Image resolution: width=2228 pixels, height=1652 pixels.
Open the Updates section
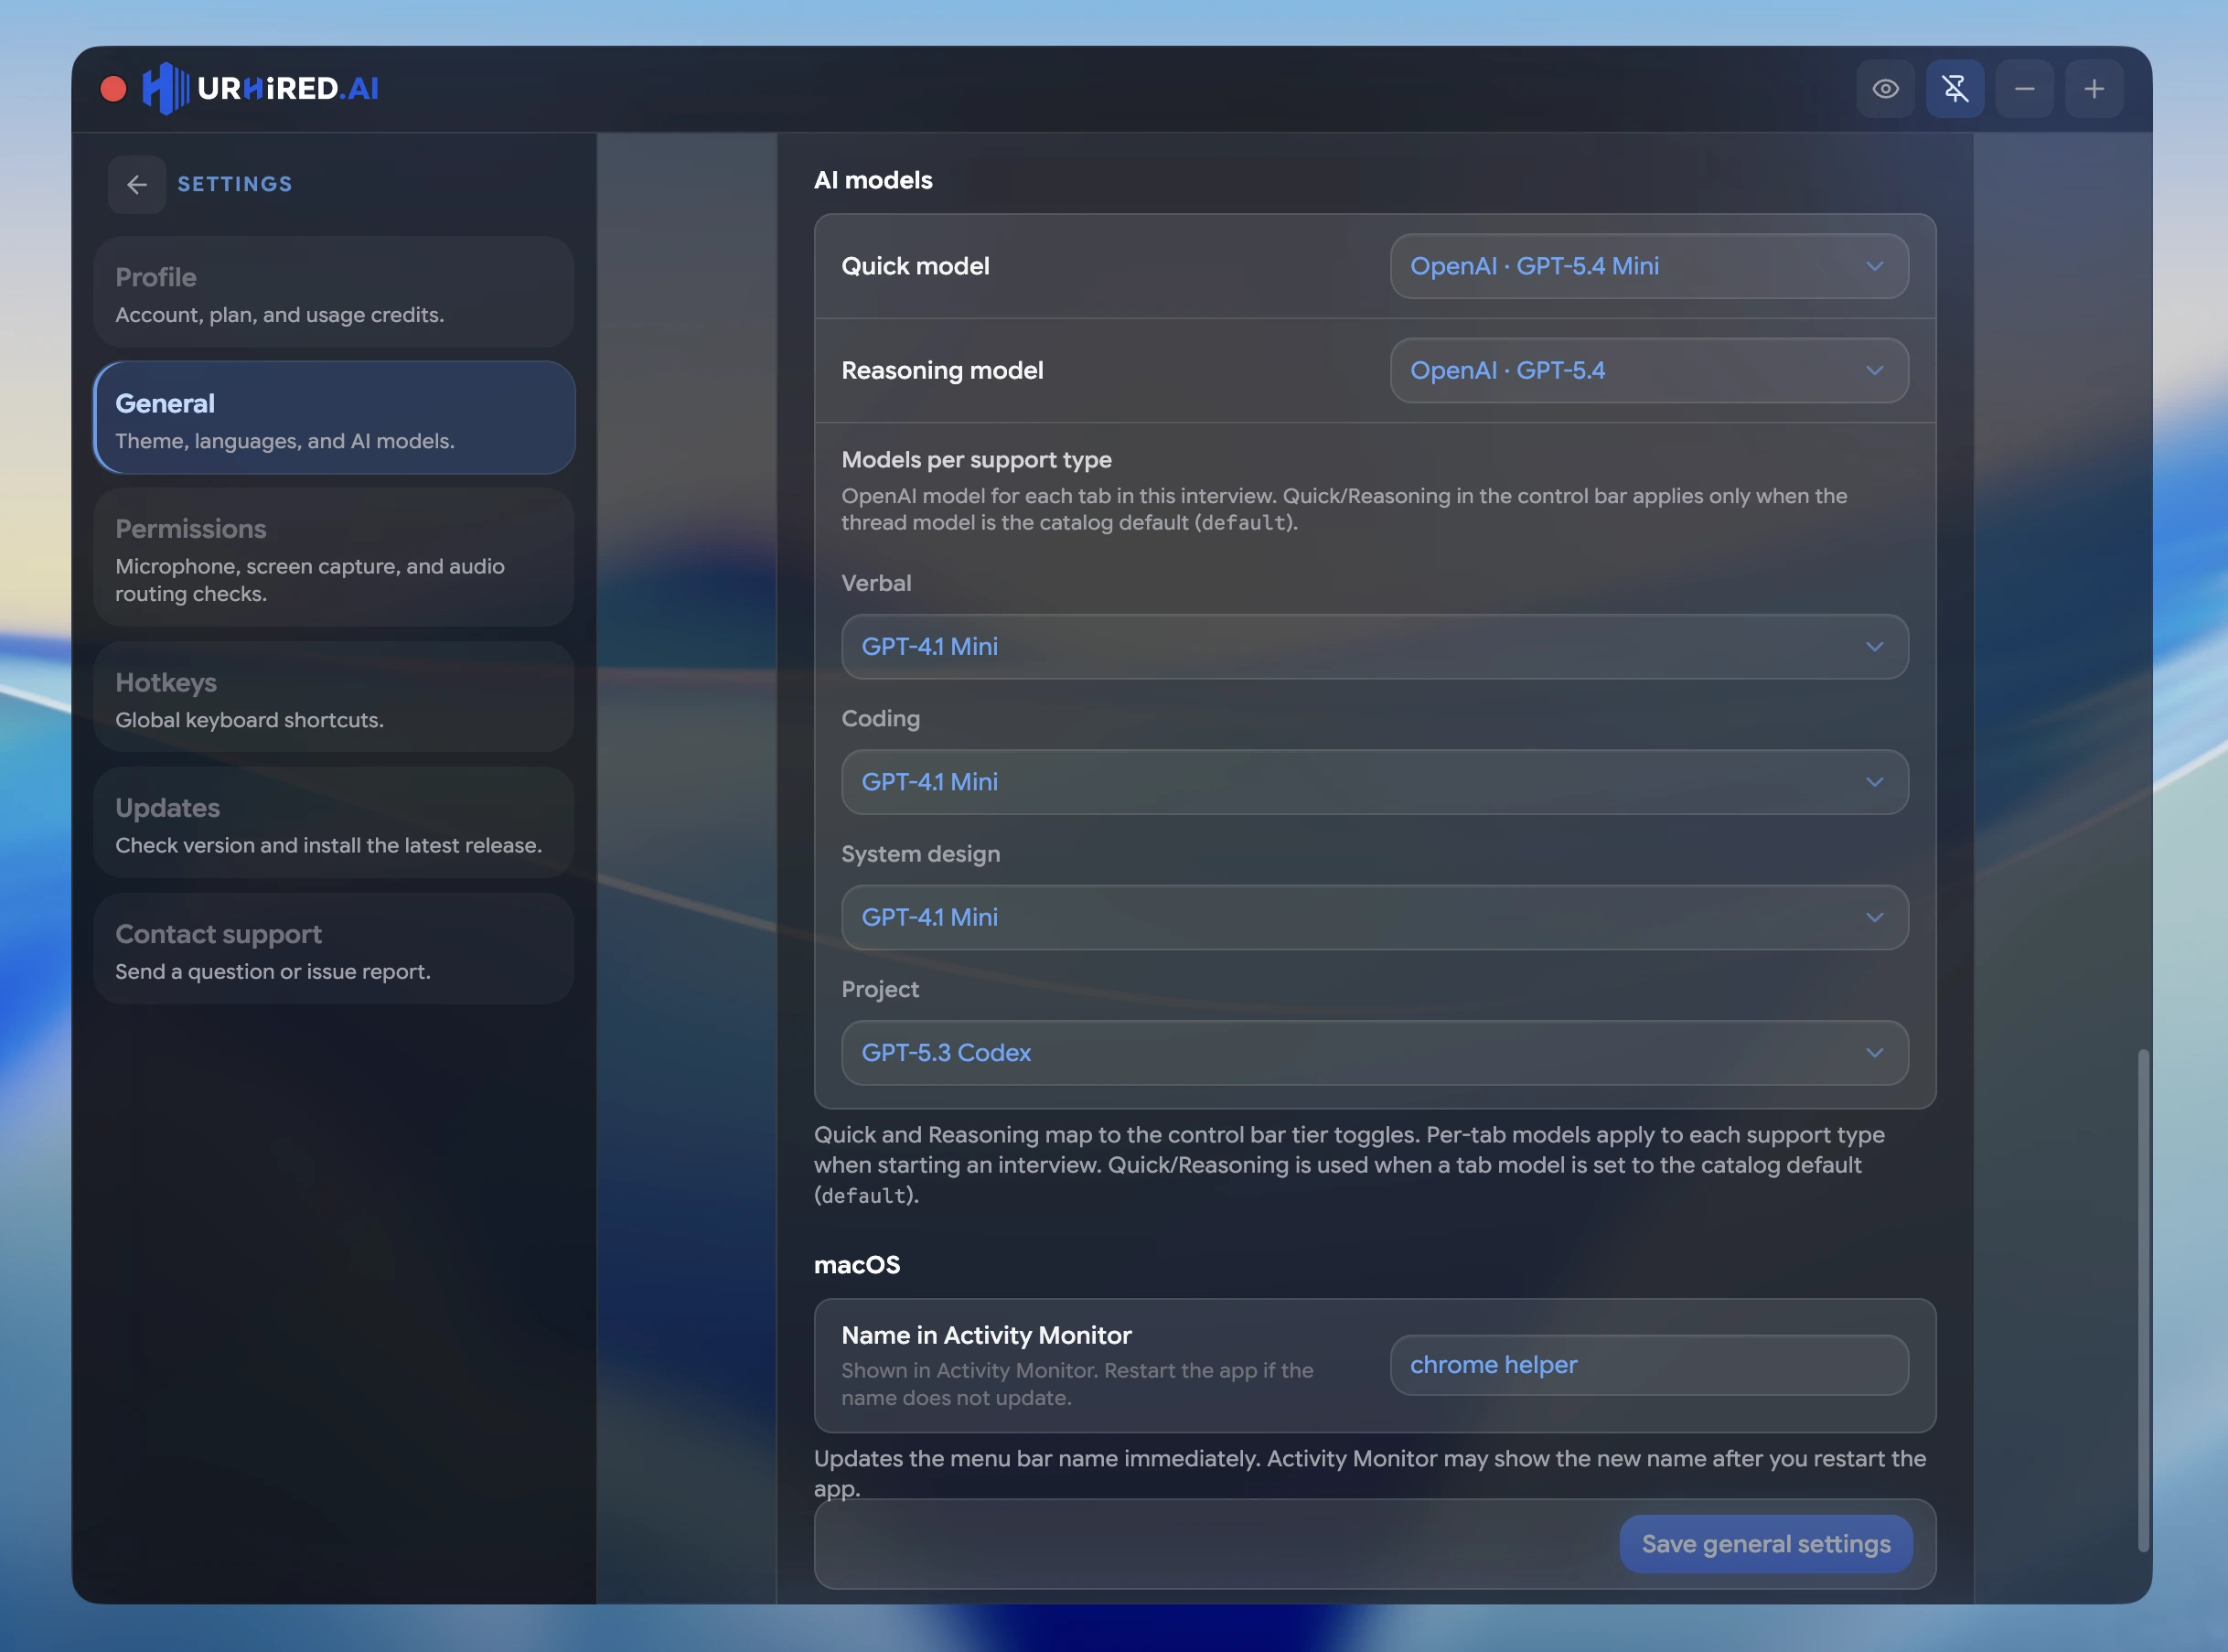click(334, 823)
